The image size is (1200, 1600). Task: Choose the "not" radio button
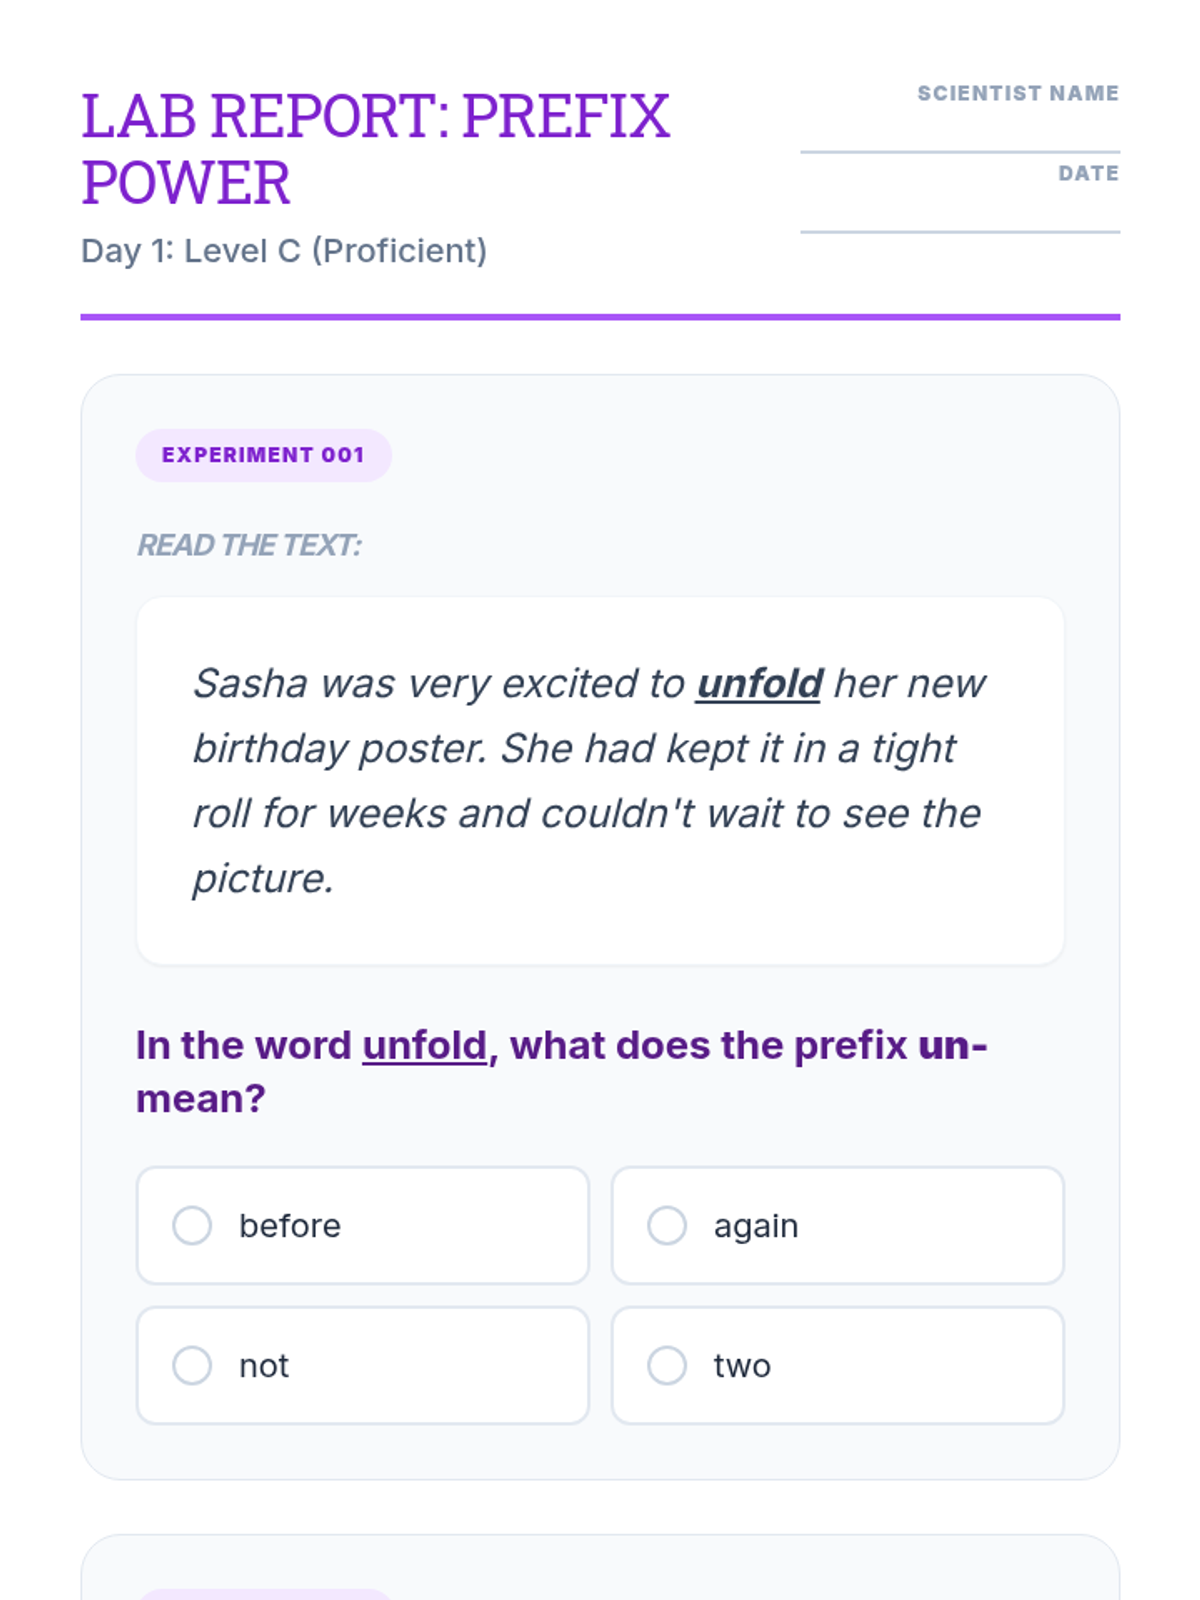192,1365
